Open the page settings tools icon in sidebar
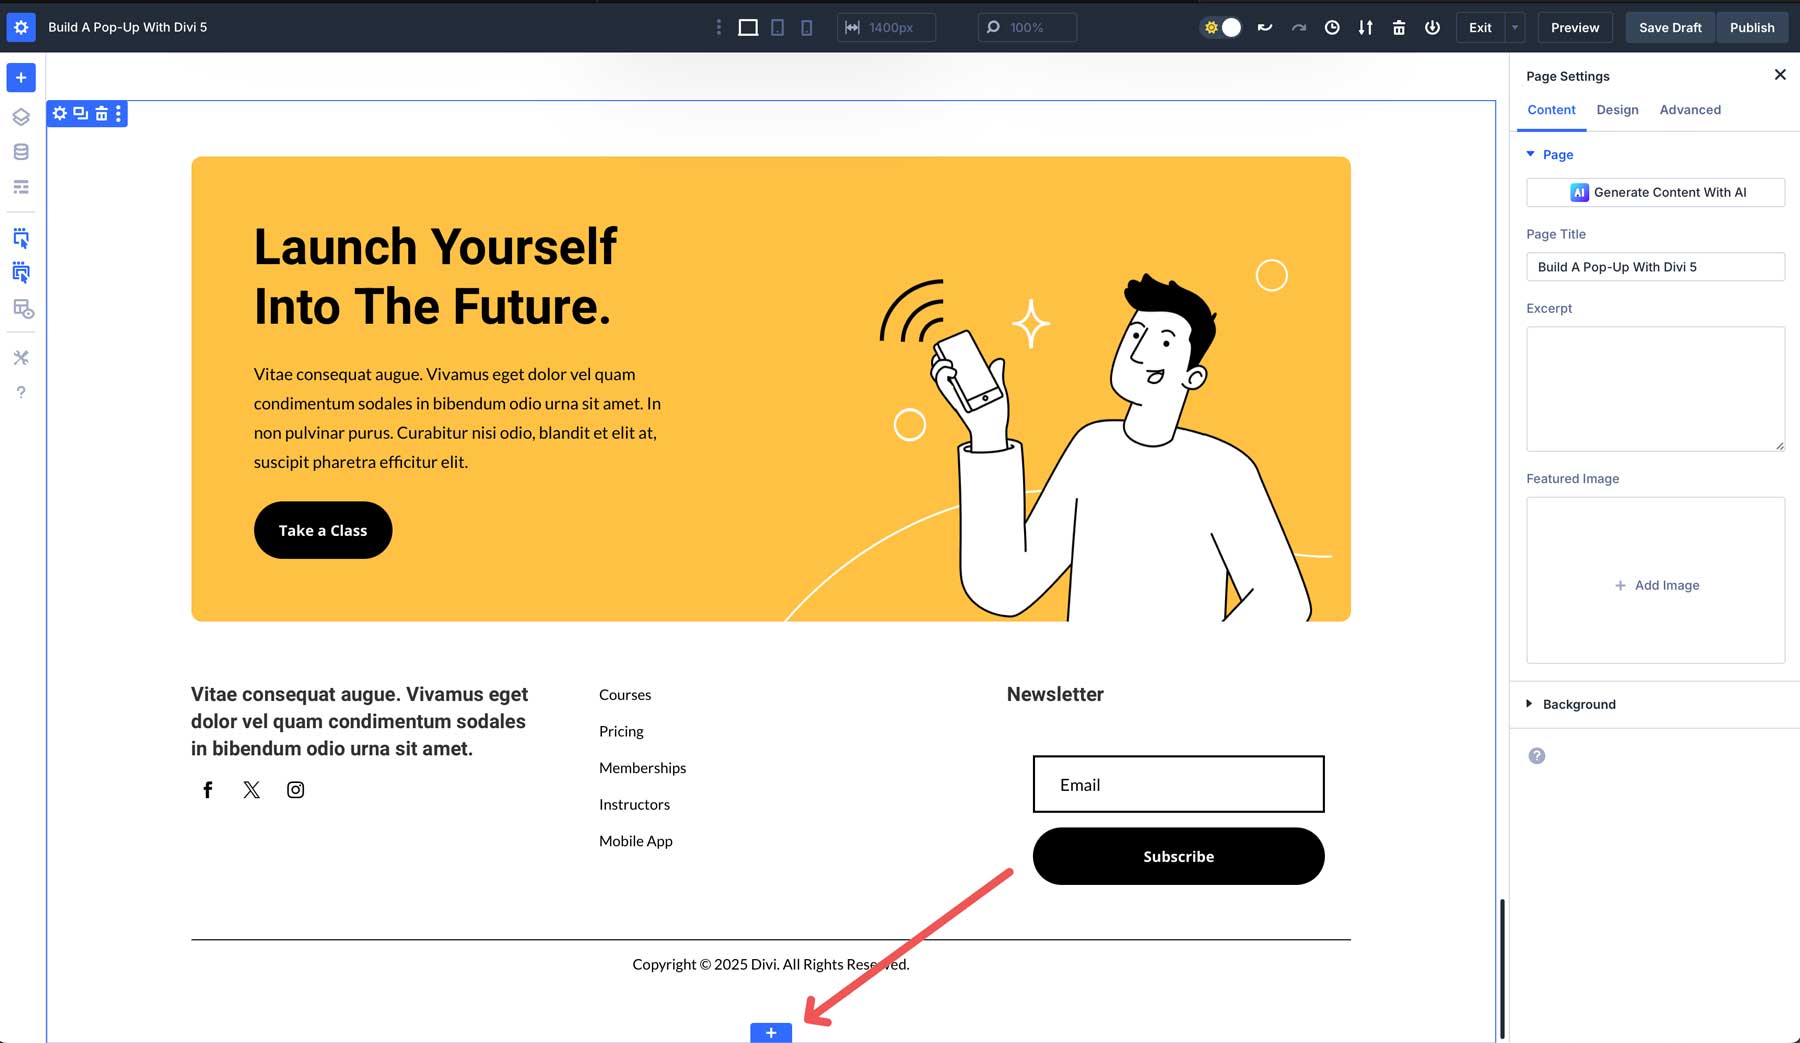The width and height of the screenshot is (1800, 1043). 20,357
